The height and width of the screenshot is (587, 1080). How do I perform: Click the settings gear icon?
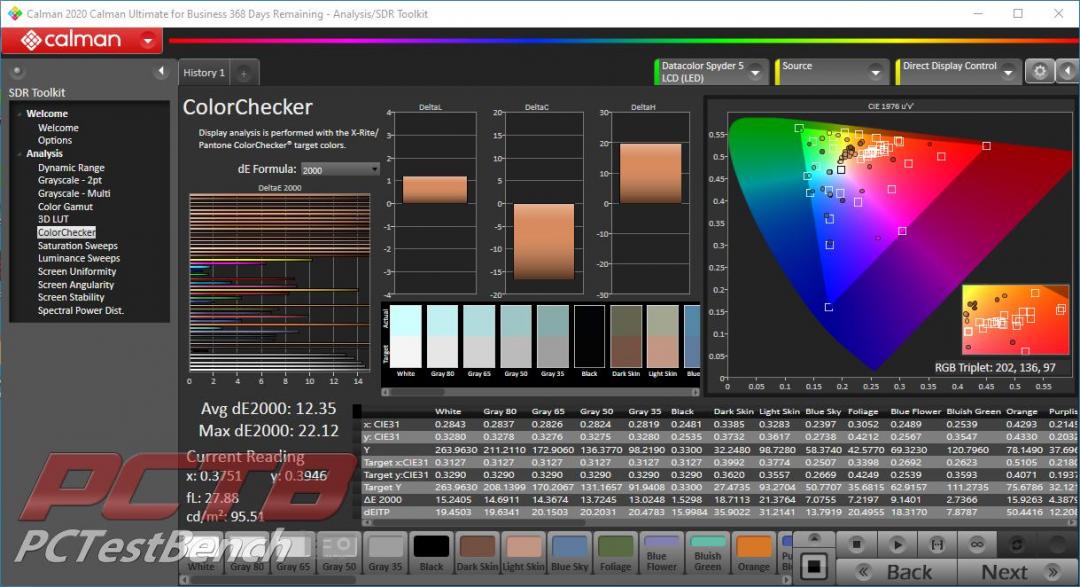pyautogui.click(x=1040, y=71)
